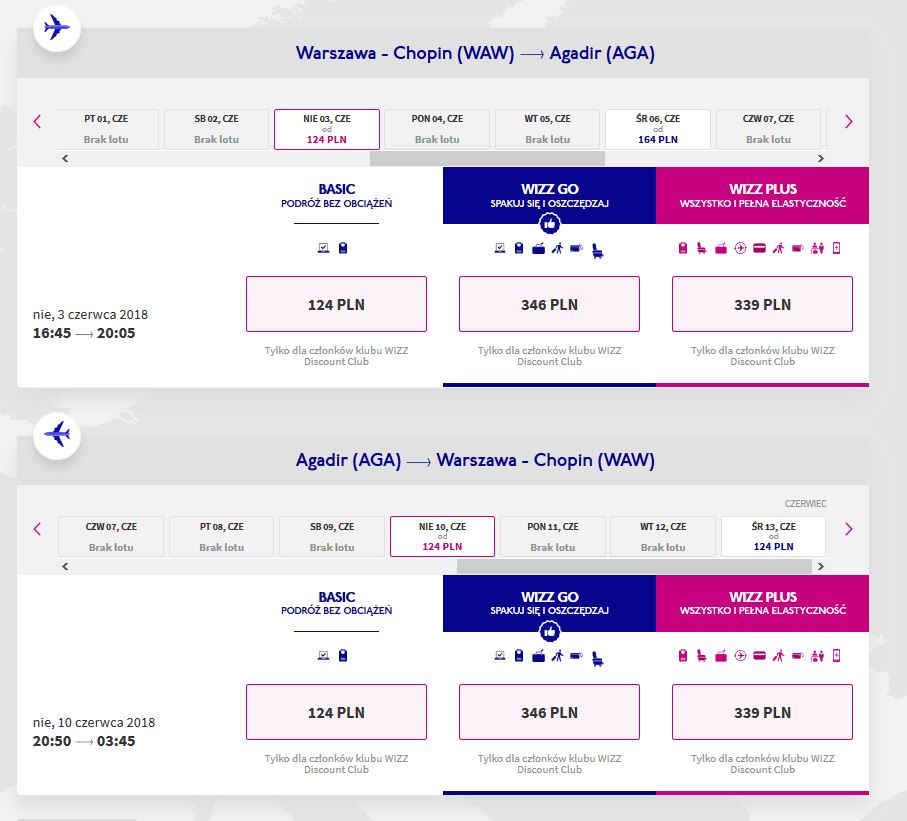Select the NIE 03, CZE date tab at 124 PLN
The width and height of the screenshot is (907, 821).
point(327,129)
